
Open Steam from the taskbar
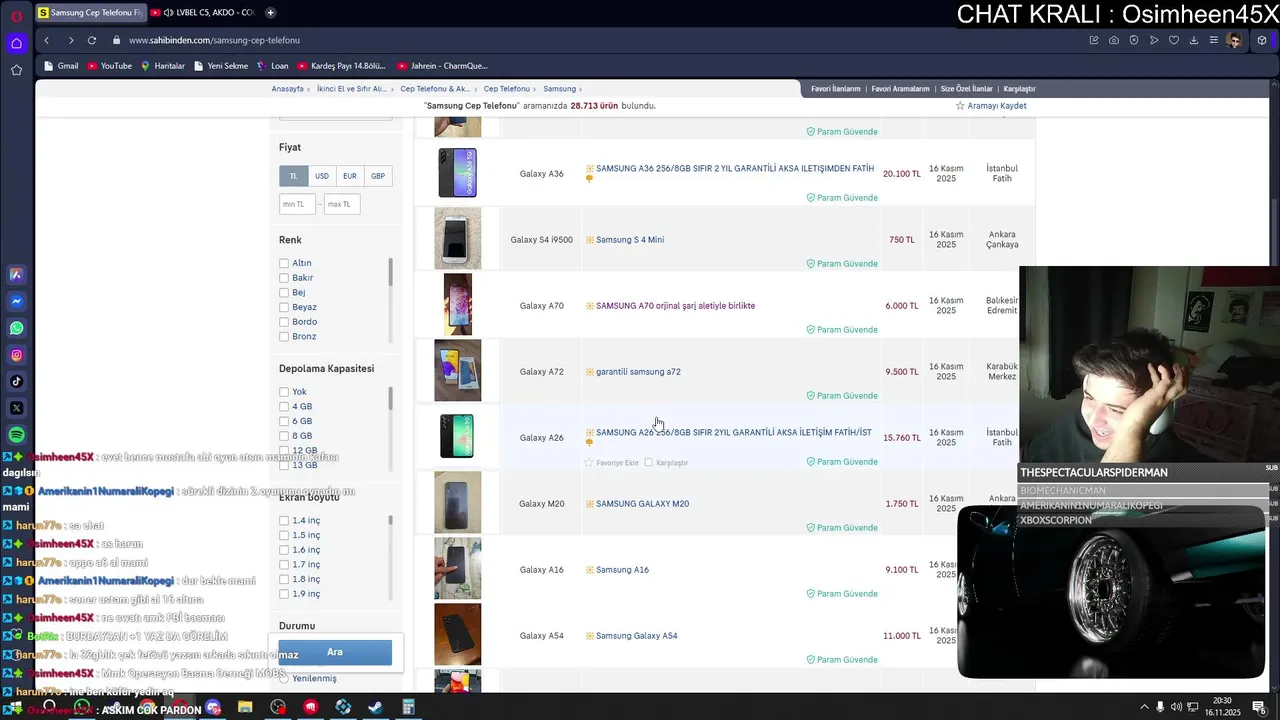pos(375,707)
